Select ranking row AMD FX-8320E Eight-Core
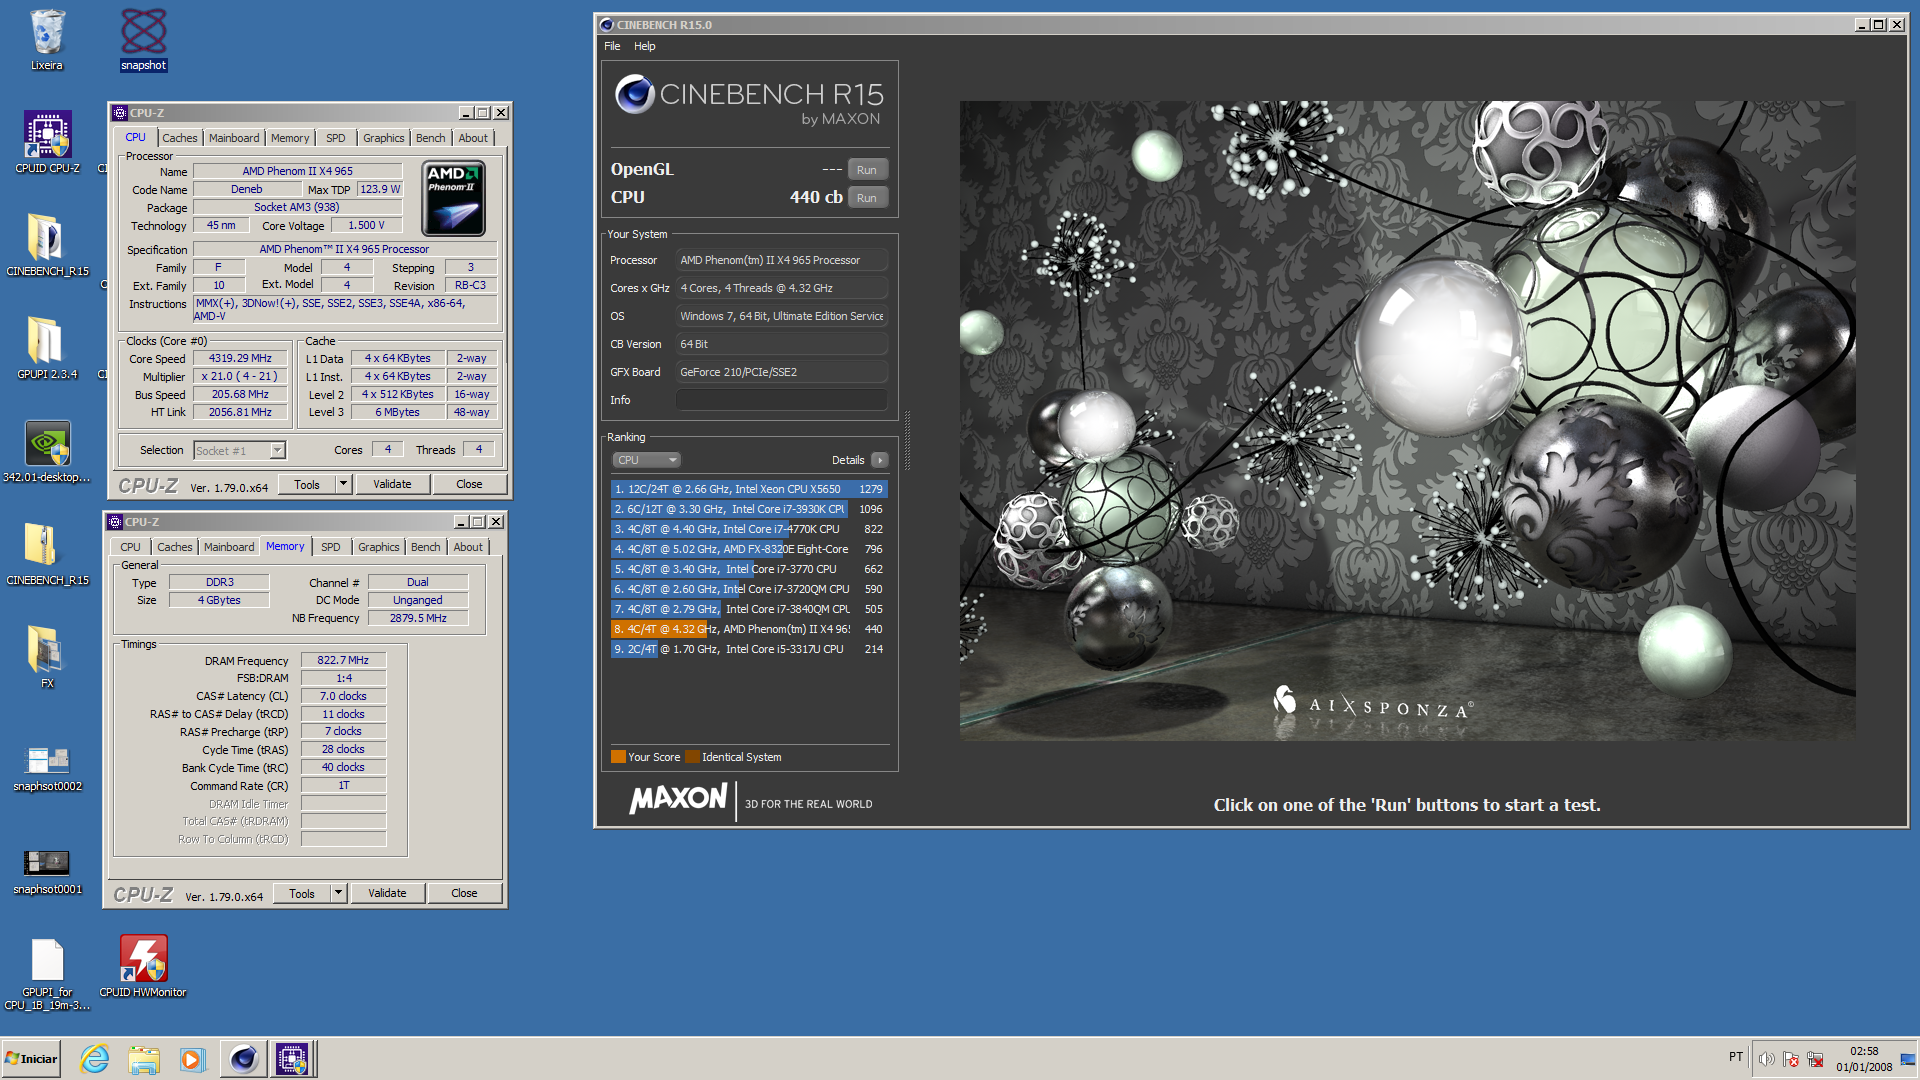This screenshot has width=1920, height=1080. pos(749,549)
